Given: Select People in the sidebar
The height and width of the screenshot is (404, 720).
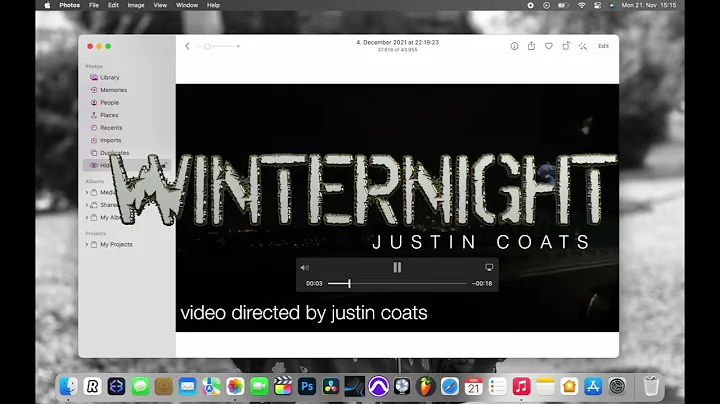Looking at the screenshot, I should pyautogui.click(x=109, y=102).
